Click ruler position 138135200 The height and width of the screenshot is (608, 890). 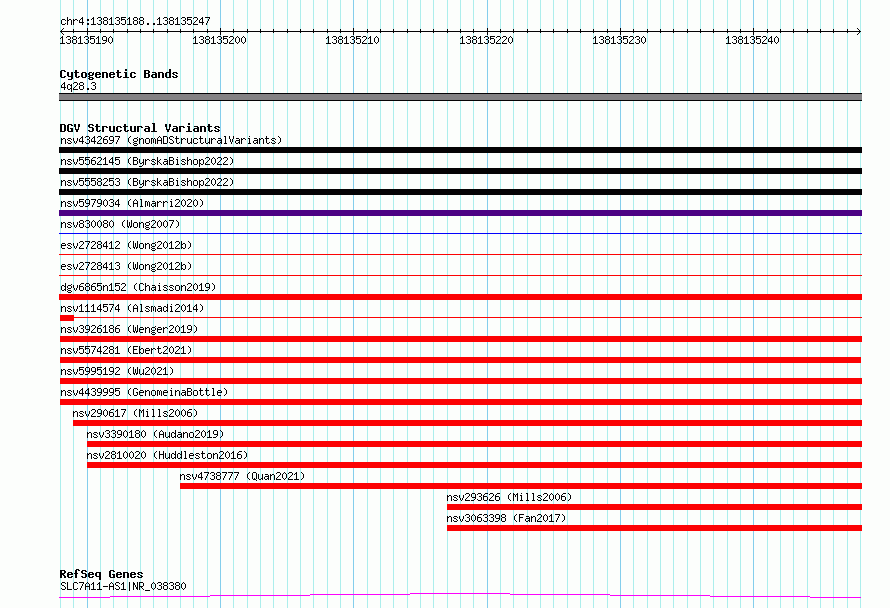(x=219, y=40)
